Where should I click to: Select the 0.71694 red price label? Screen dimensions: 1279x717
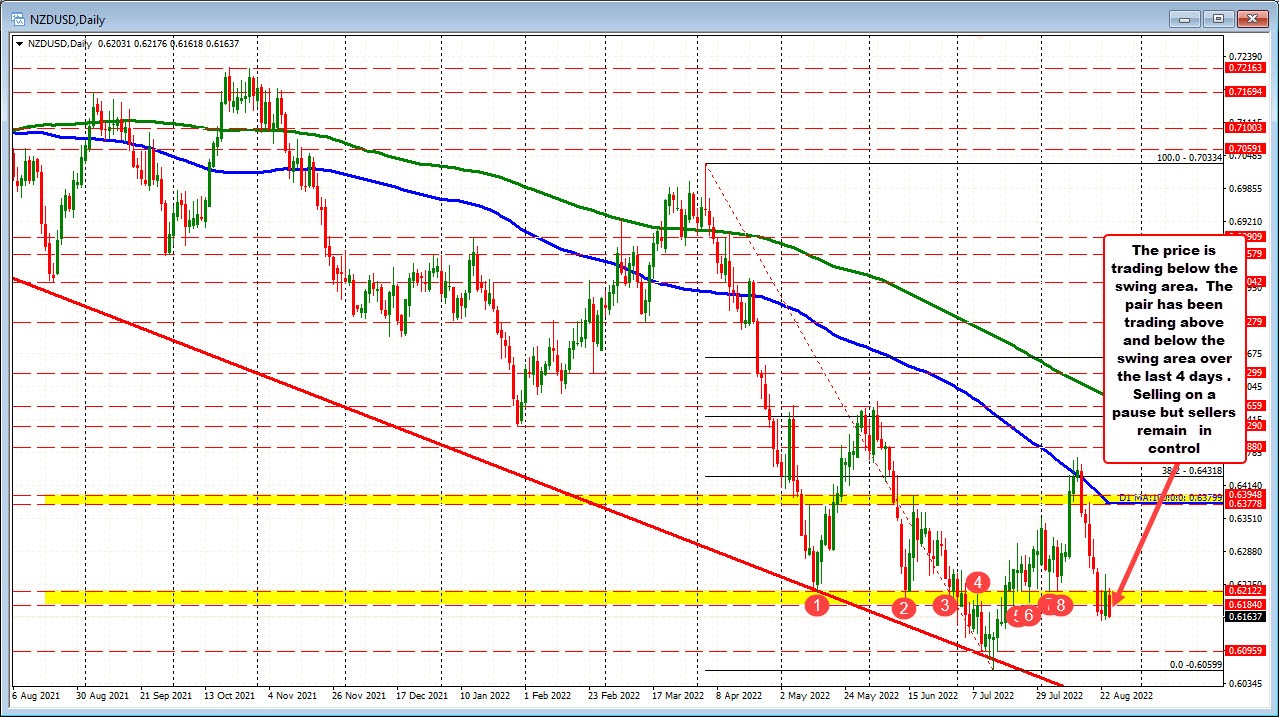pyautogui.click(x=1246, y=92)
